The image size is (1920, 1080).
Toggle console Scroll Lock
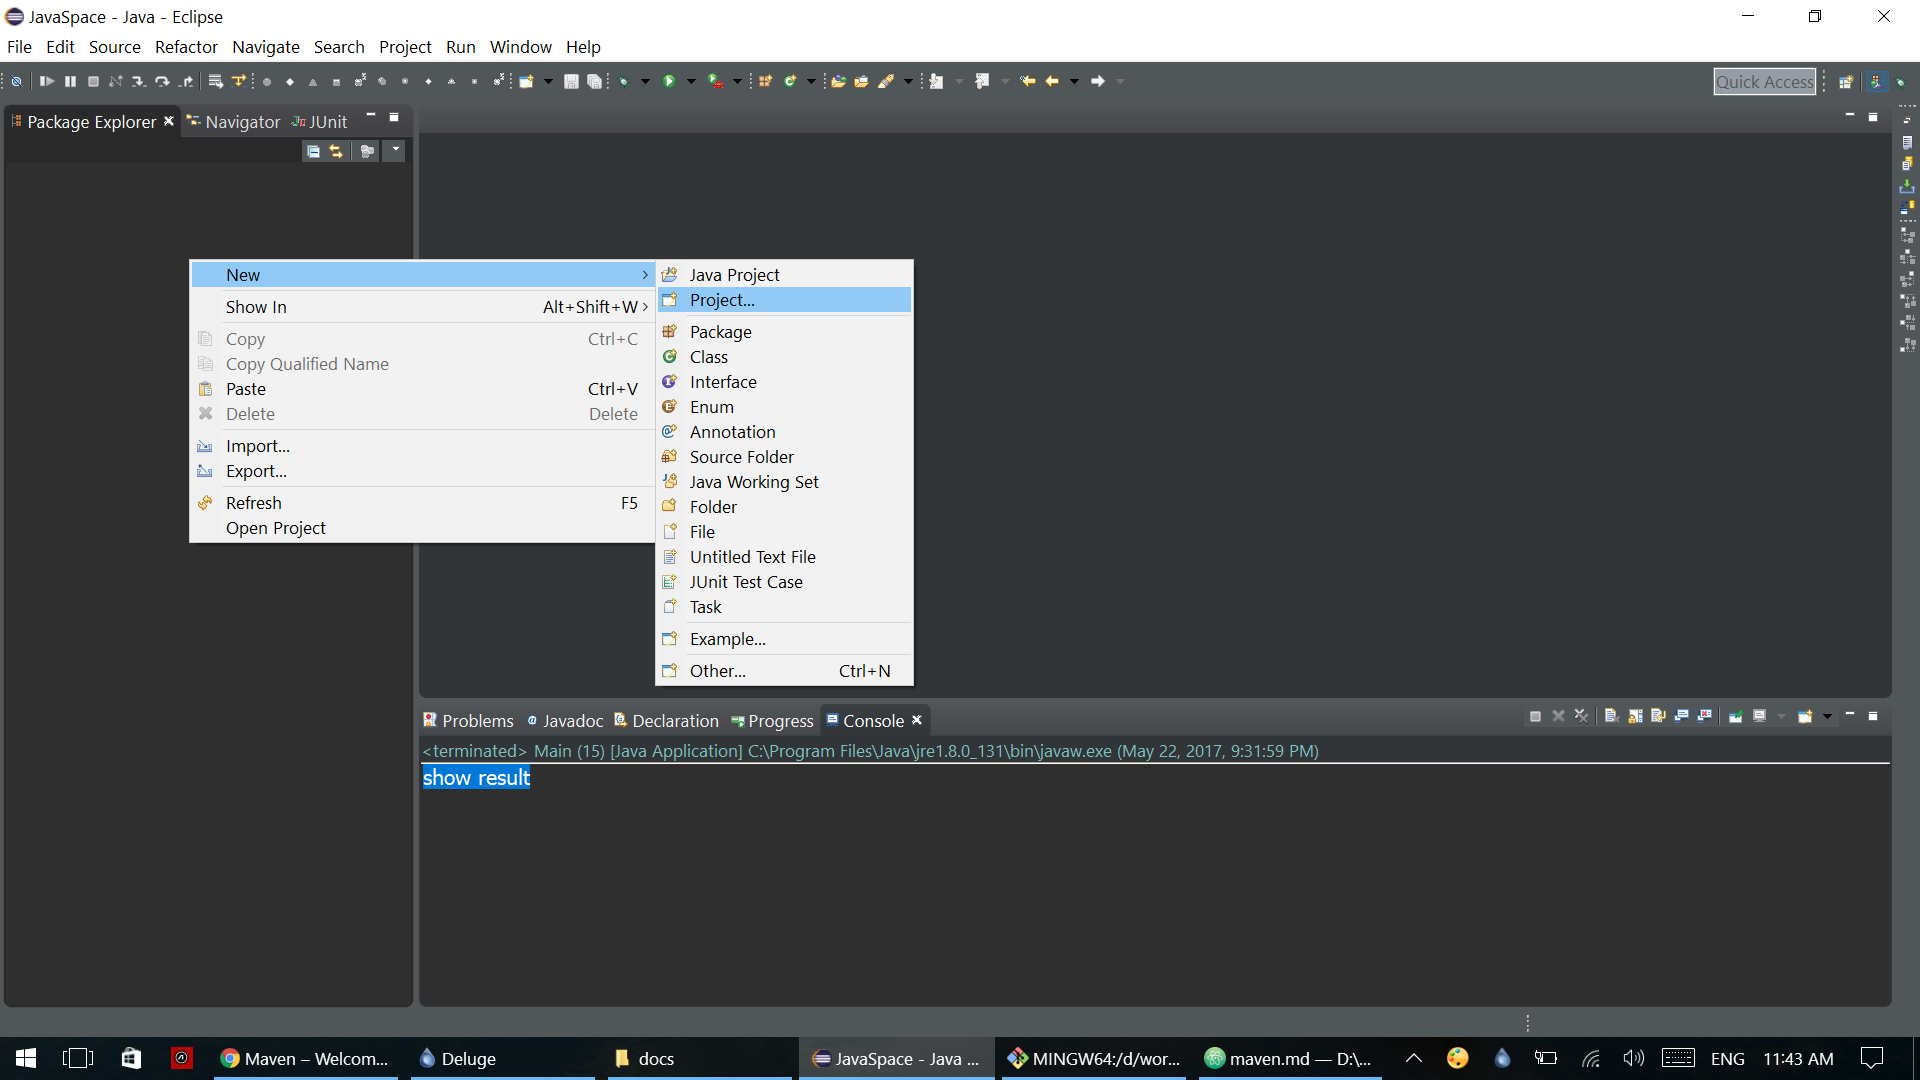(x=1636, y=716)
